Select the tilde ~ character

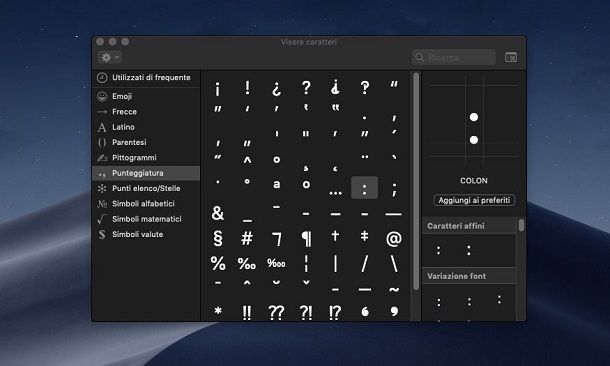pos(394,290)
